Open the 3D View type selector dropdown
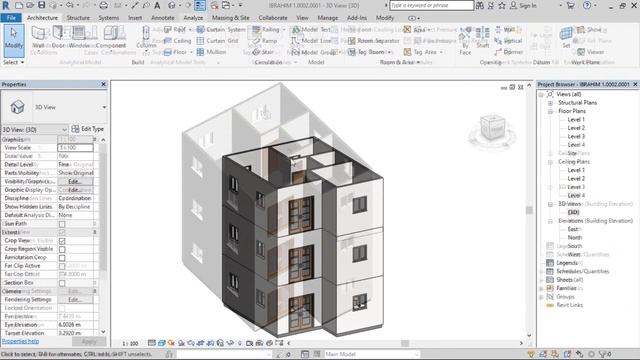Screen dimensions: 640x360 pyautogui.click(x=104, y=107)
